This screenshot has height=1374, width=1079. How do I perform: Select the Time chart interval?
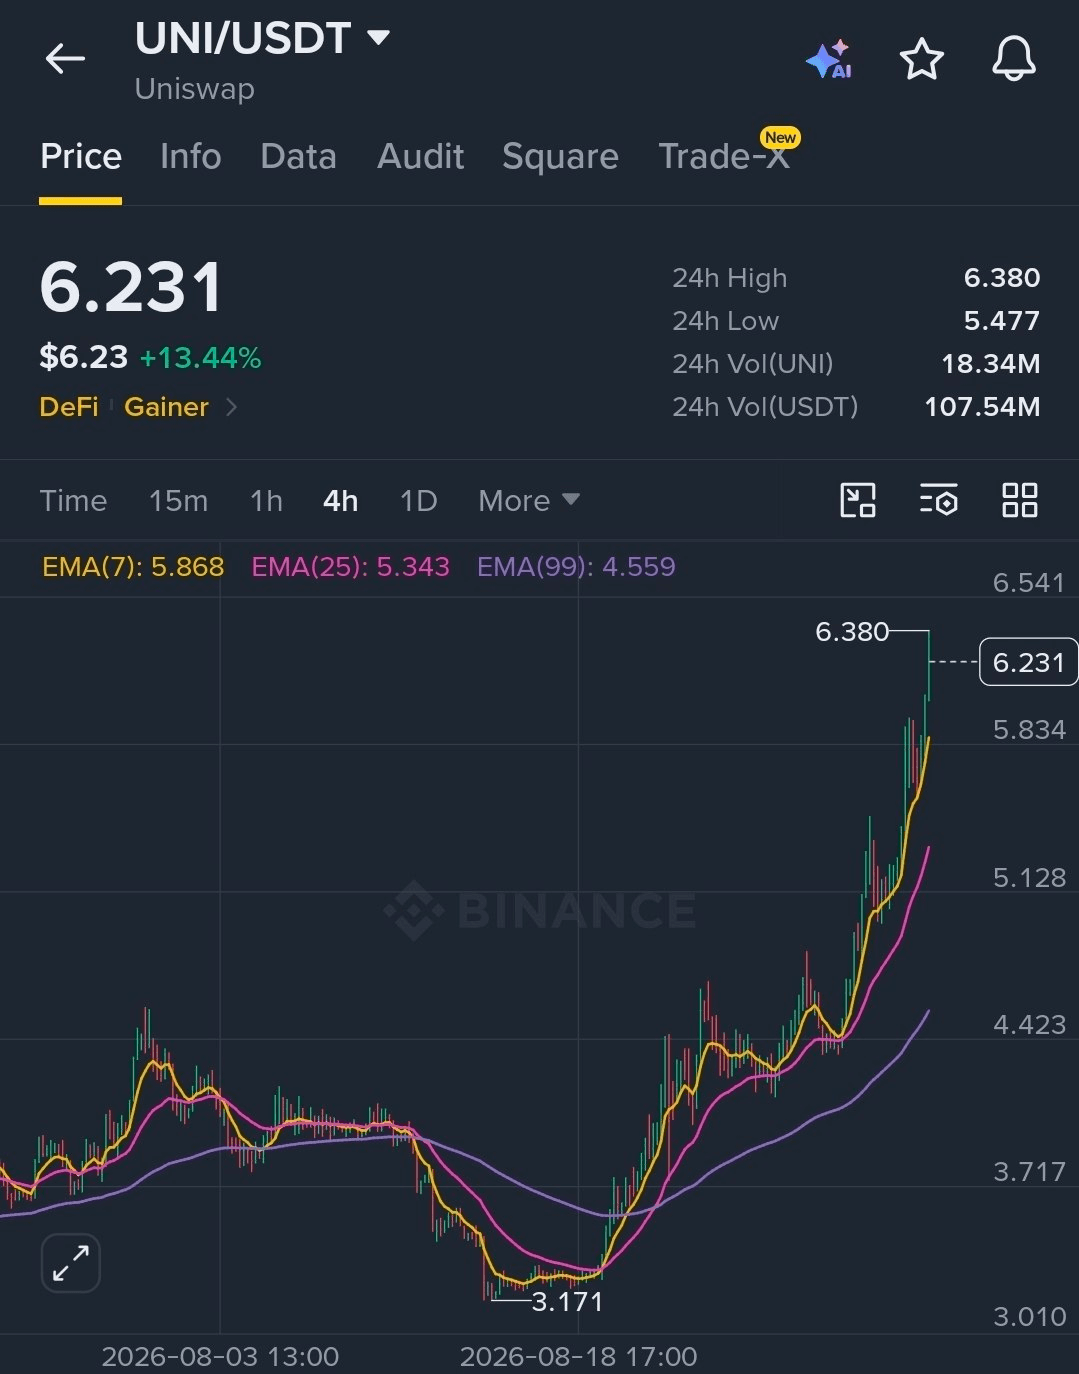73,500
